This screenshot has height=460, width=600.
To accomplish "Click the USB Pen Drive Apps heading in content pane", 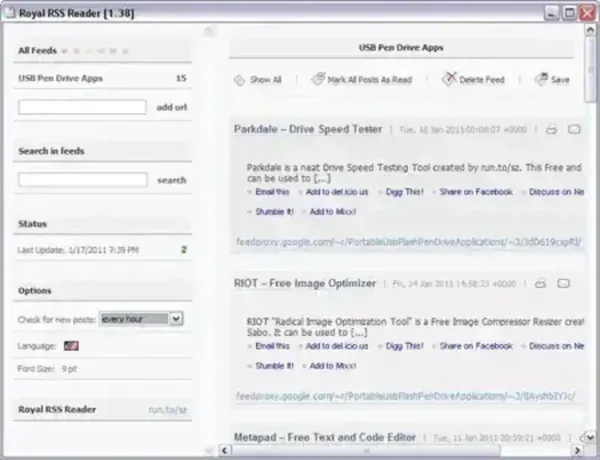I will (x=401, y=48).
